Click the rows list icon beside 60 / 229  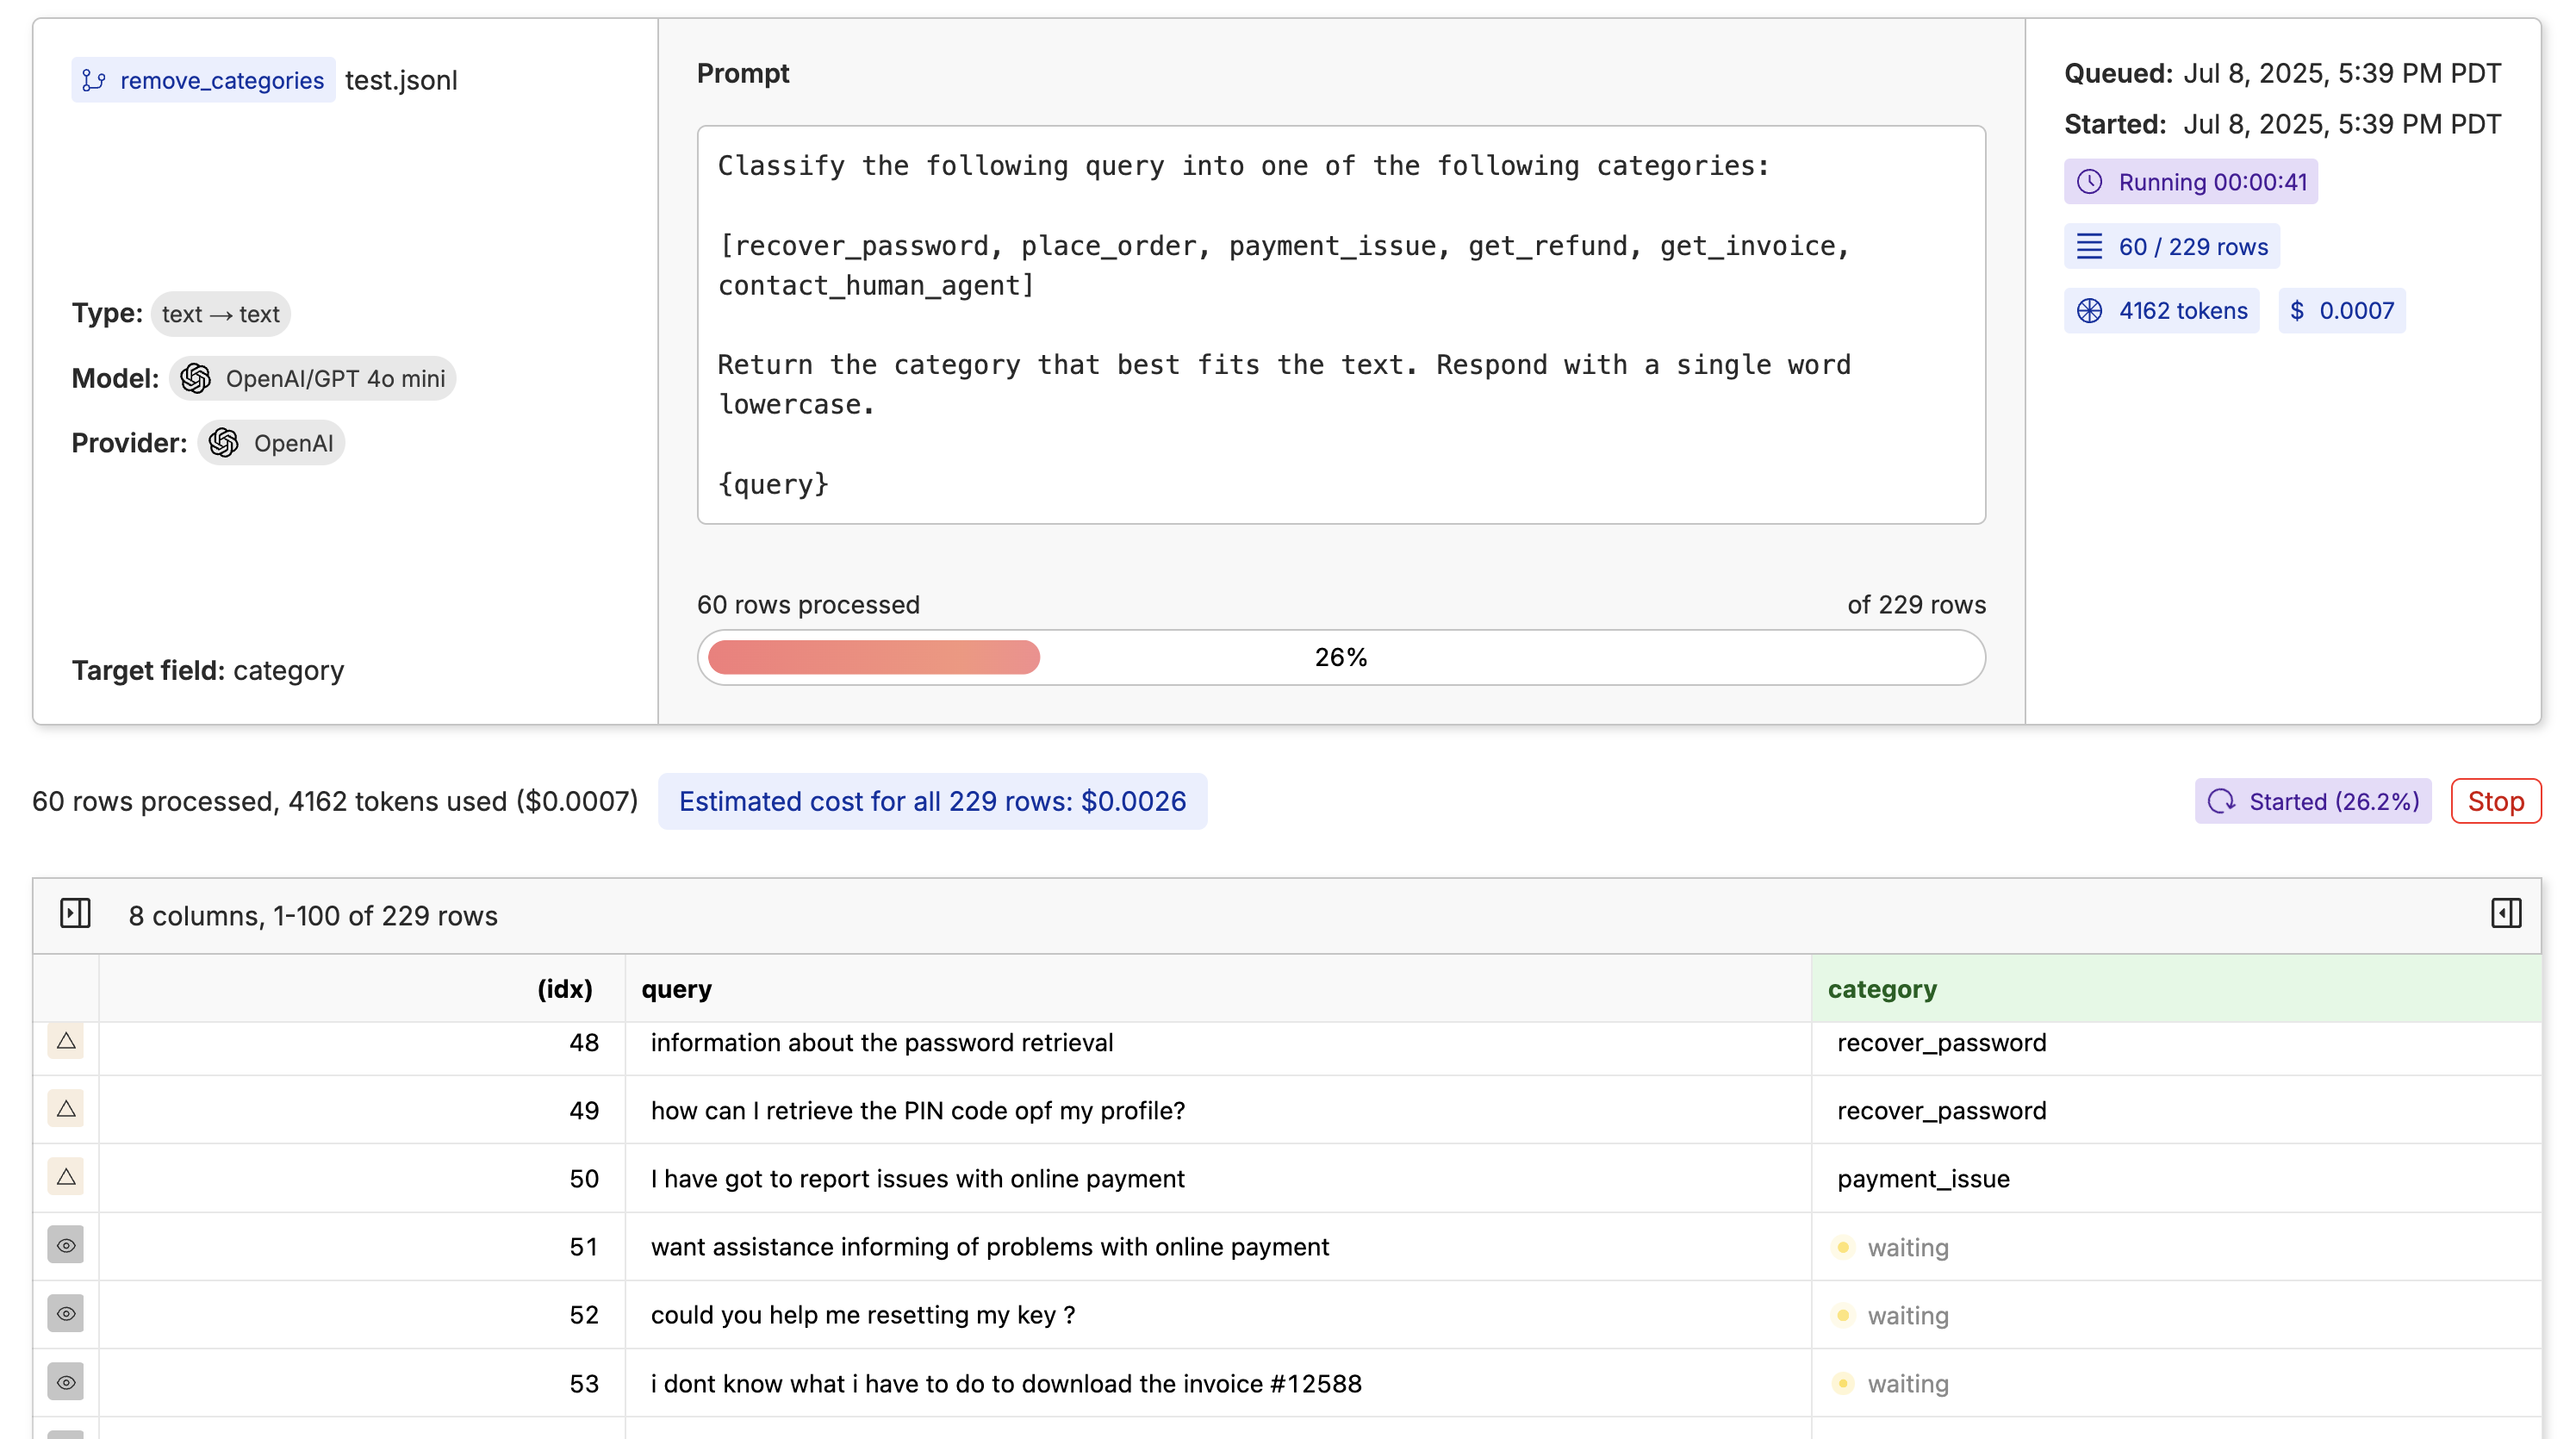pyautogui.click(x=2089, y=246)
